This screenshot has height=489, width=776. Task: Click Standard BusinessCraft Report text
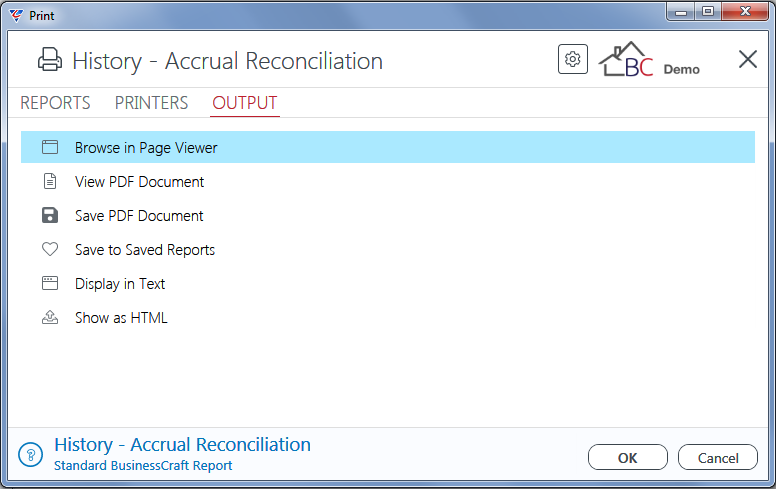pos(143,466)
